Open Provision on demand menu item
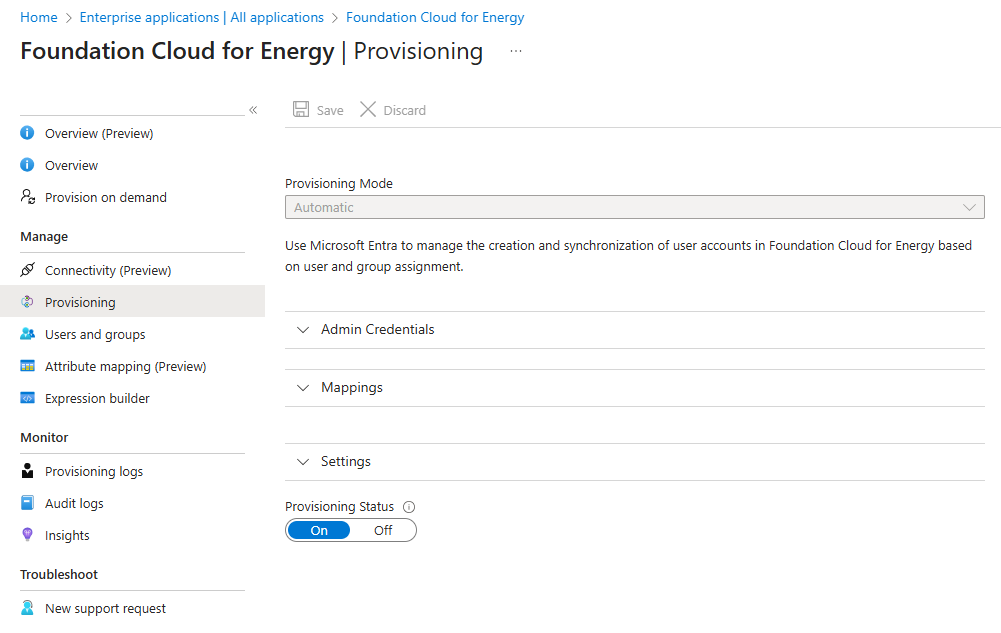Image resolution: width=1001 pixels, height=633 pixels. click(132, 197)
